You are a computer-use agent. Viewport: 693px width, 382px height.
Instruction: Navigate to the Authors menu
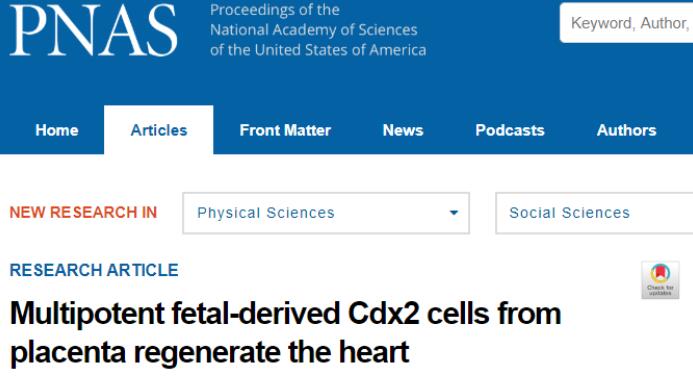click(626, 130)
